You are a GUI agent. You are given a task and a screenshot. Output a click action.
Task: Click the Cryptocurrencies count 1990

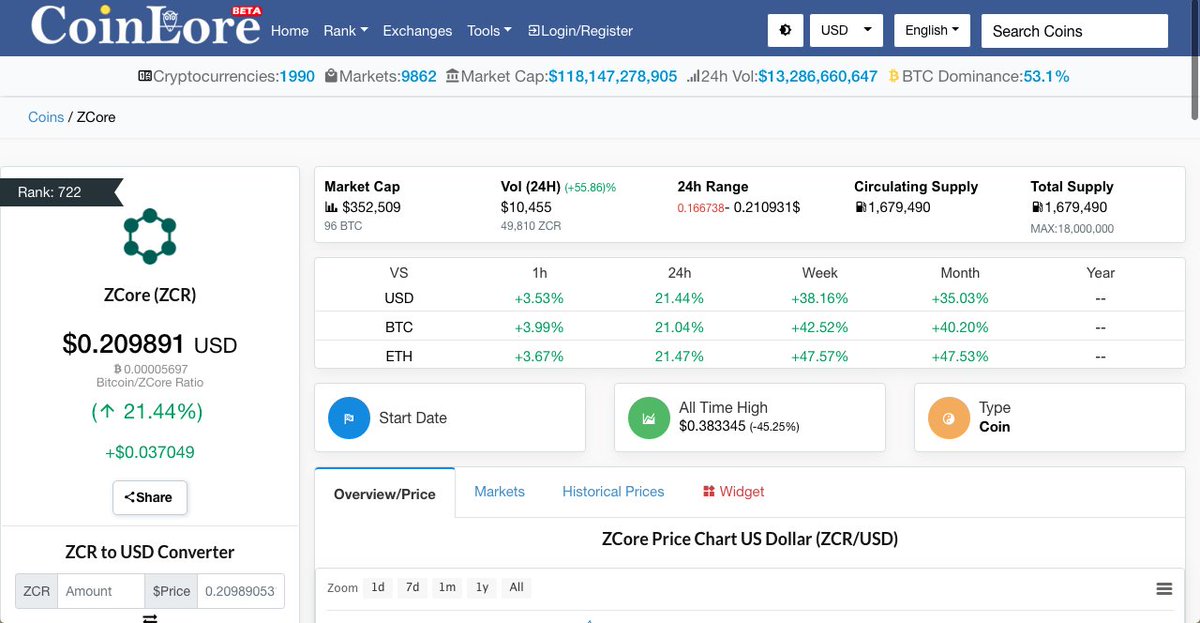(297, 76)
